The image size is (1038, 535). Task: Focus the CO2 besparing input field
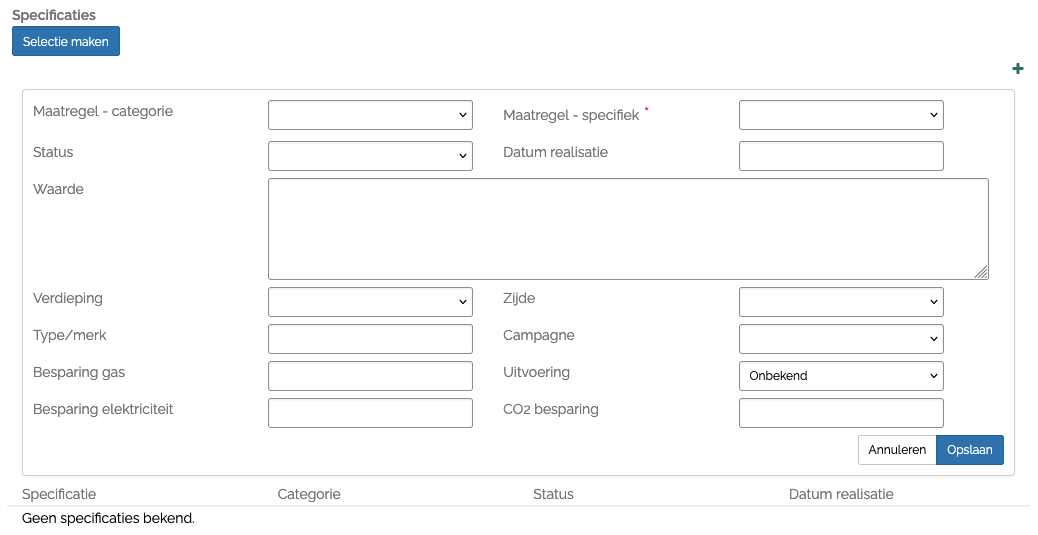point(840,413)
